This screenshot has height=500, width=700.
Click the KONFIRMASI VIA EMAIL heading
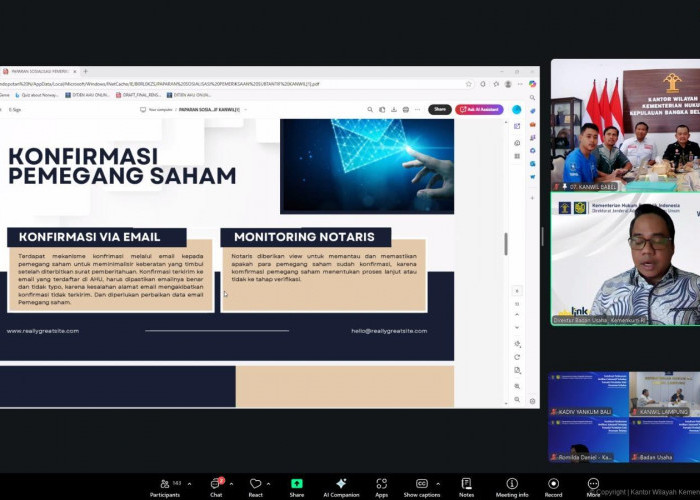coord(89,237)
